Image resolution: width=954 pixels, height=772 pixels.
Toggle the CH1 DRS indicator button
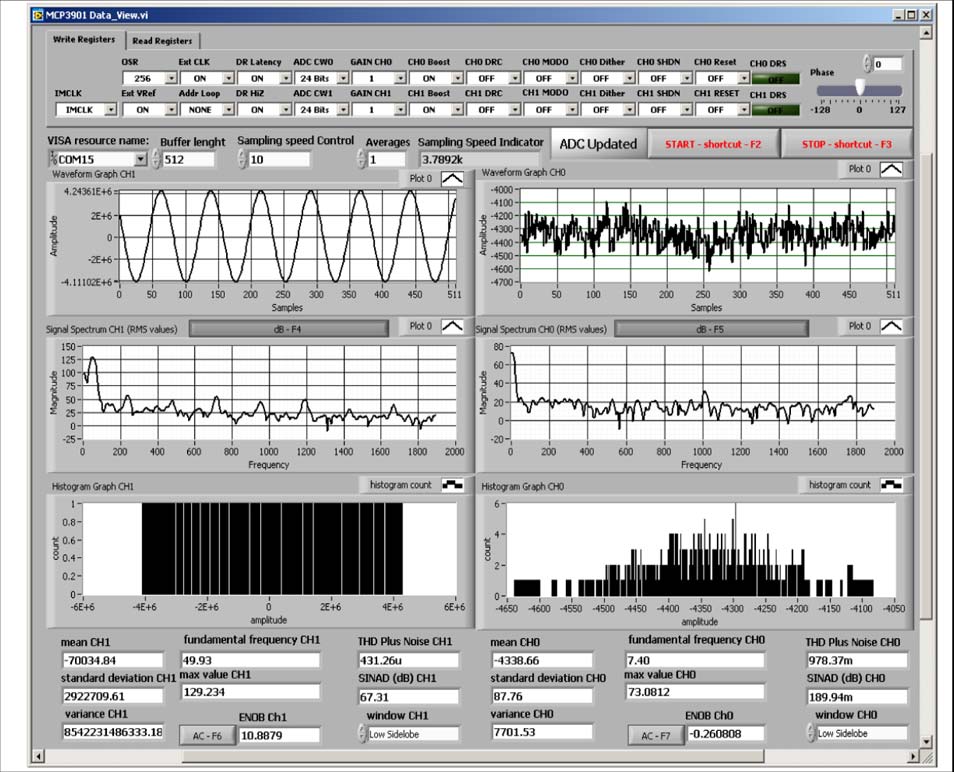coord(775,110)
